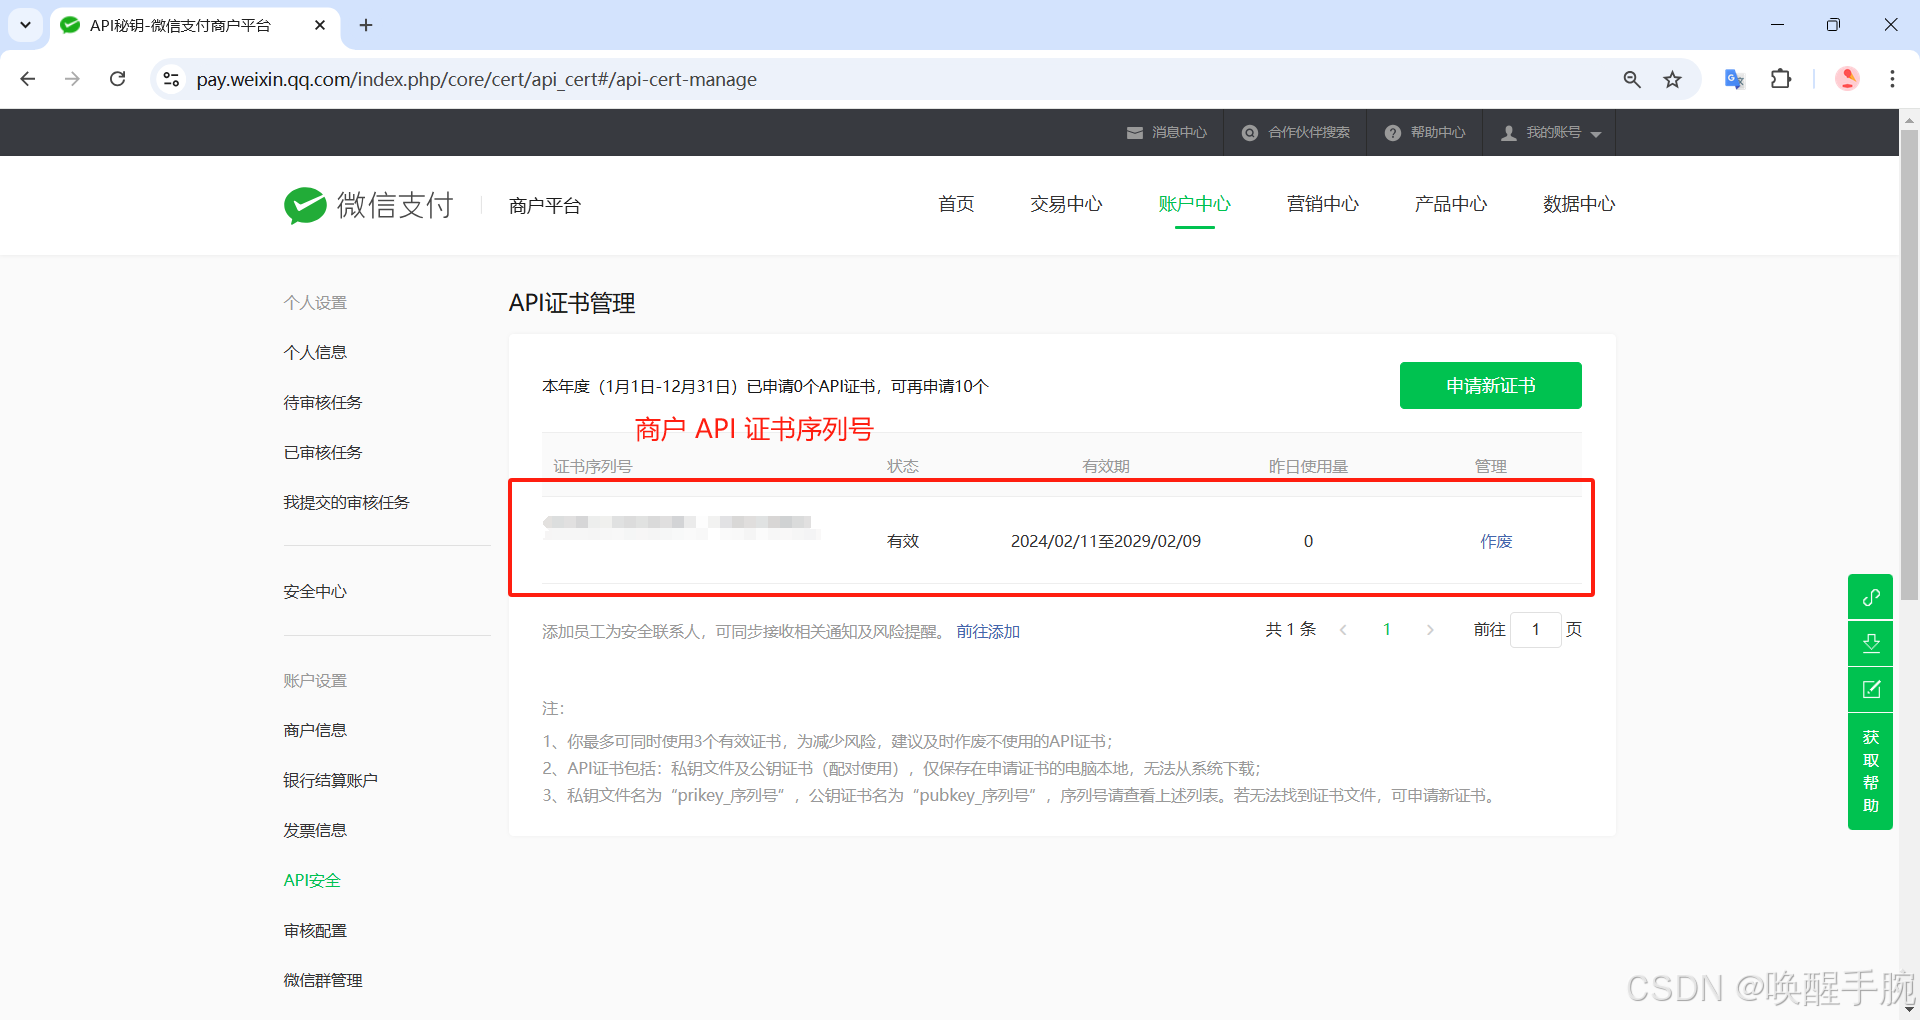Open 消息中心 in top bar

click(1166, 132)
